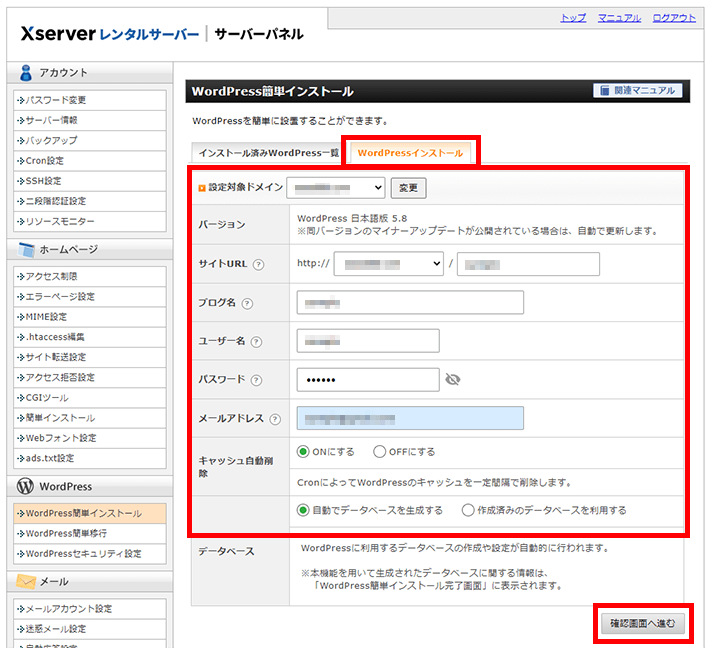Click the マニュアル link
The image size is (710, 648).
(x=619, y=18)
